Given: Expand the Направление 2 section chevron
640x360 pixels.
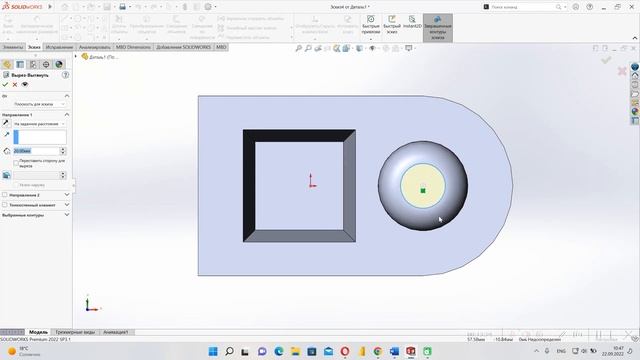Looking at the screenshot, I should [67, 195].
